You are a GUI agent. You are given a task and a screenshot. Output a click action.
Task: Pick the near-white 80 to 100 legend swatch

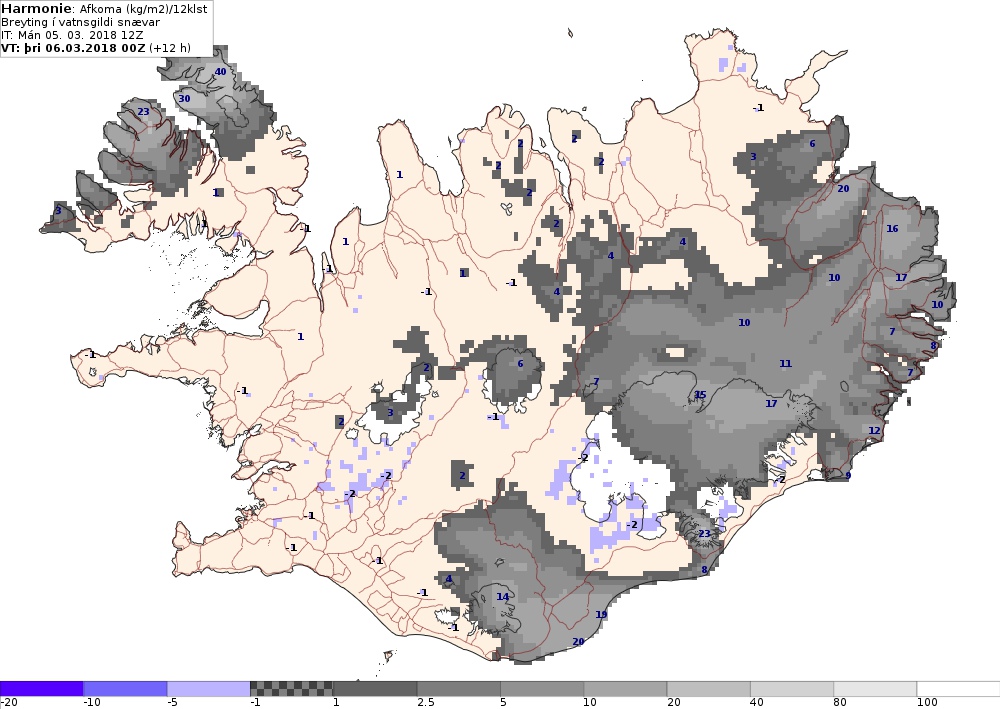875,689
